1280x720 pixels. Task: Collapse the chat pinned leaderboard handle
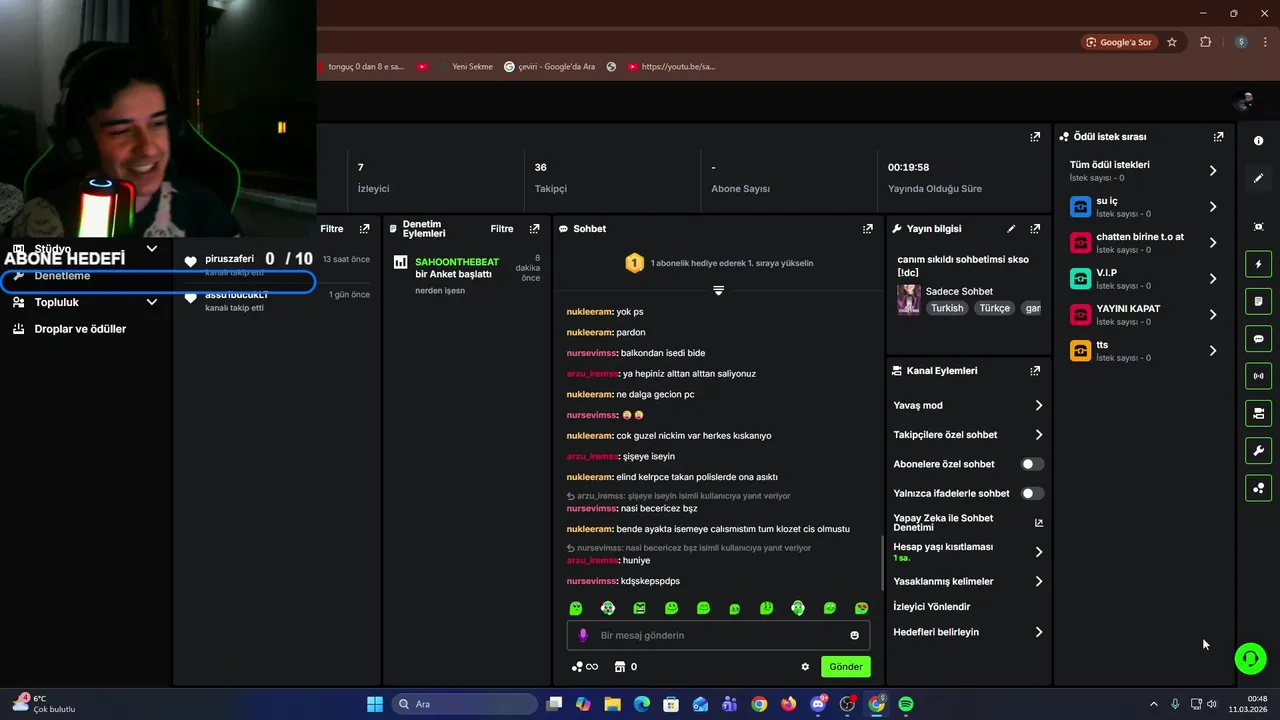click(718, 290)
